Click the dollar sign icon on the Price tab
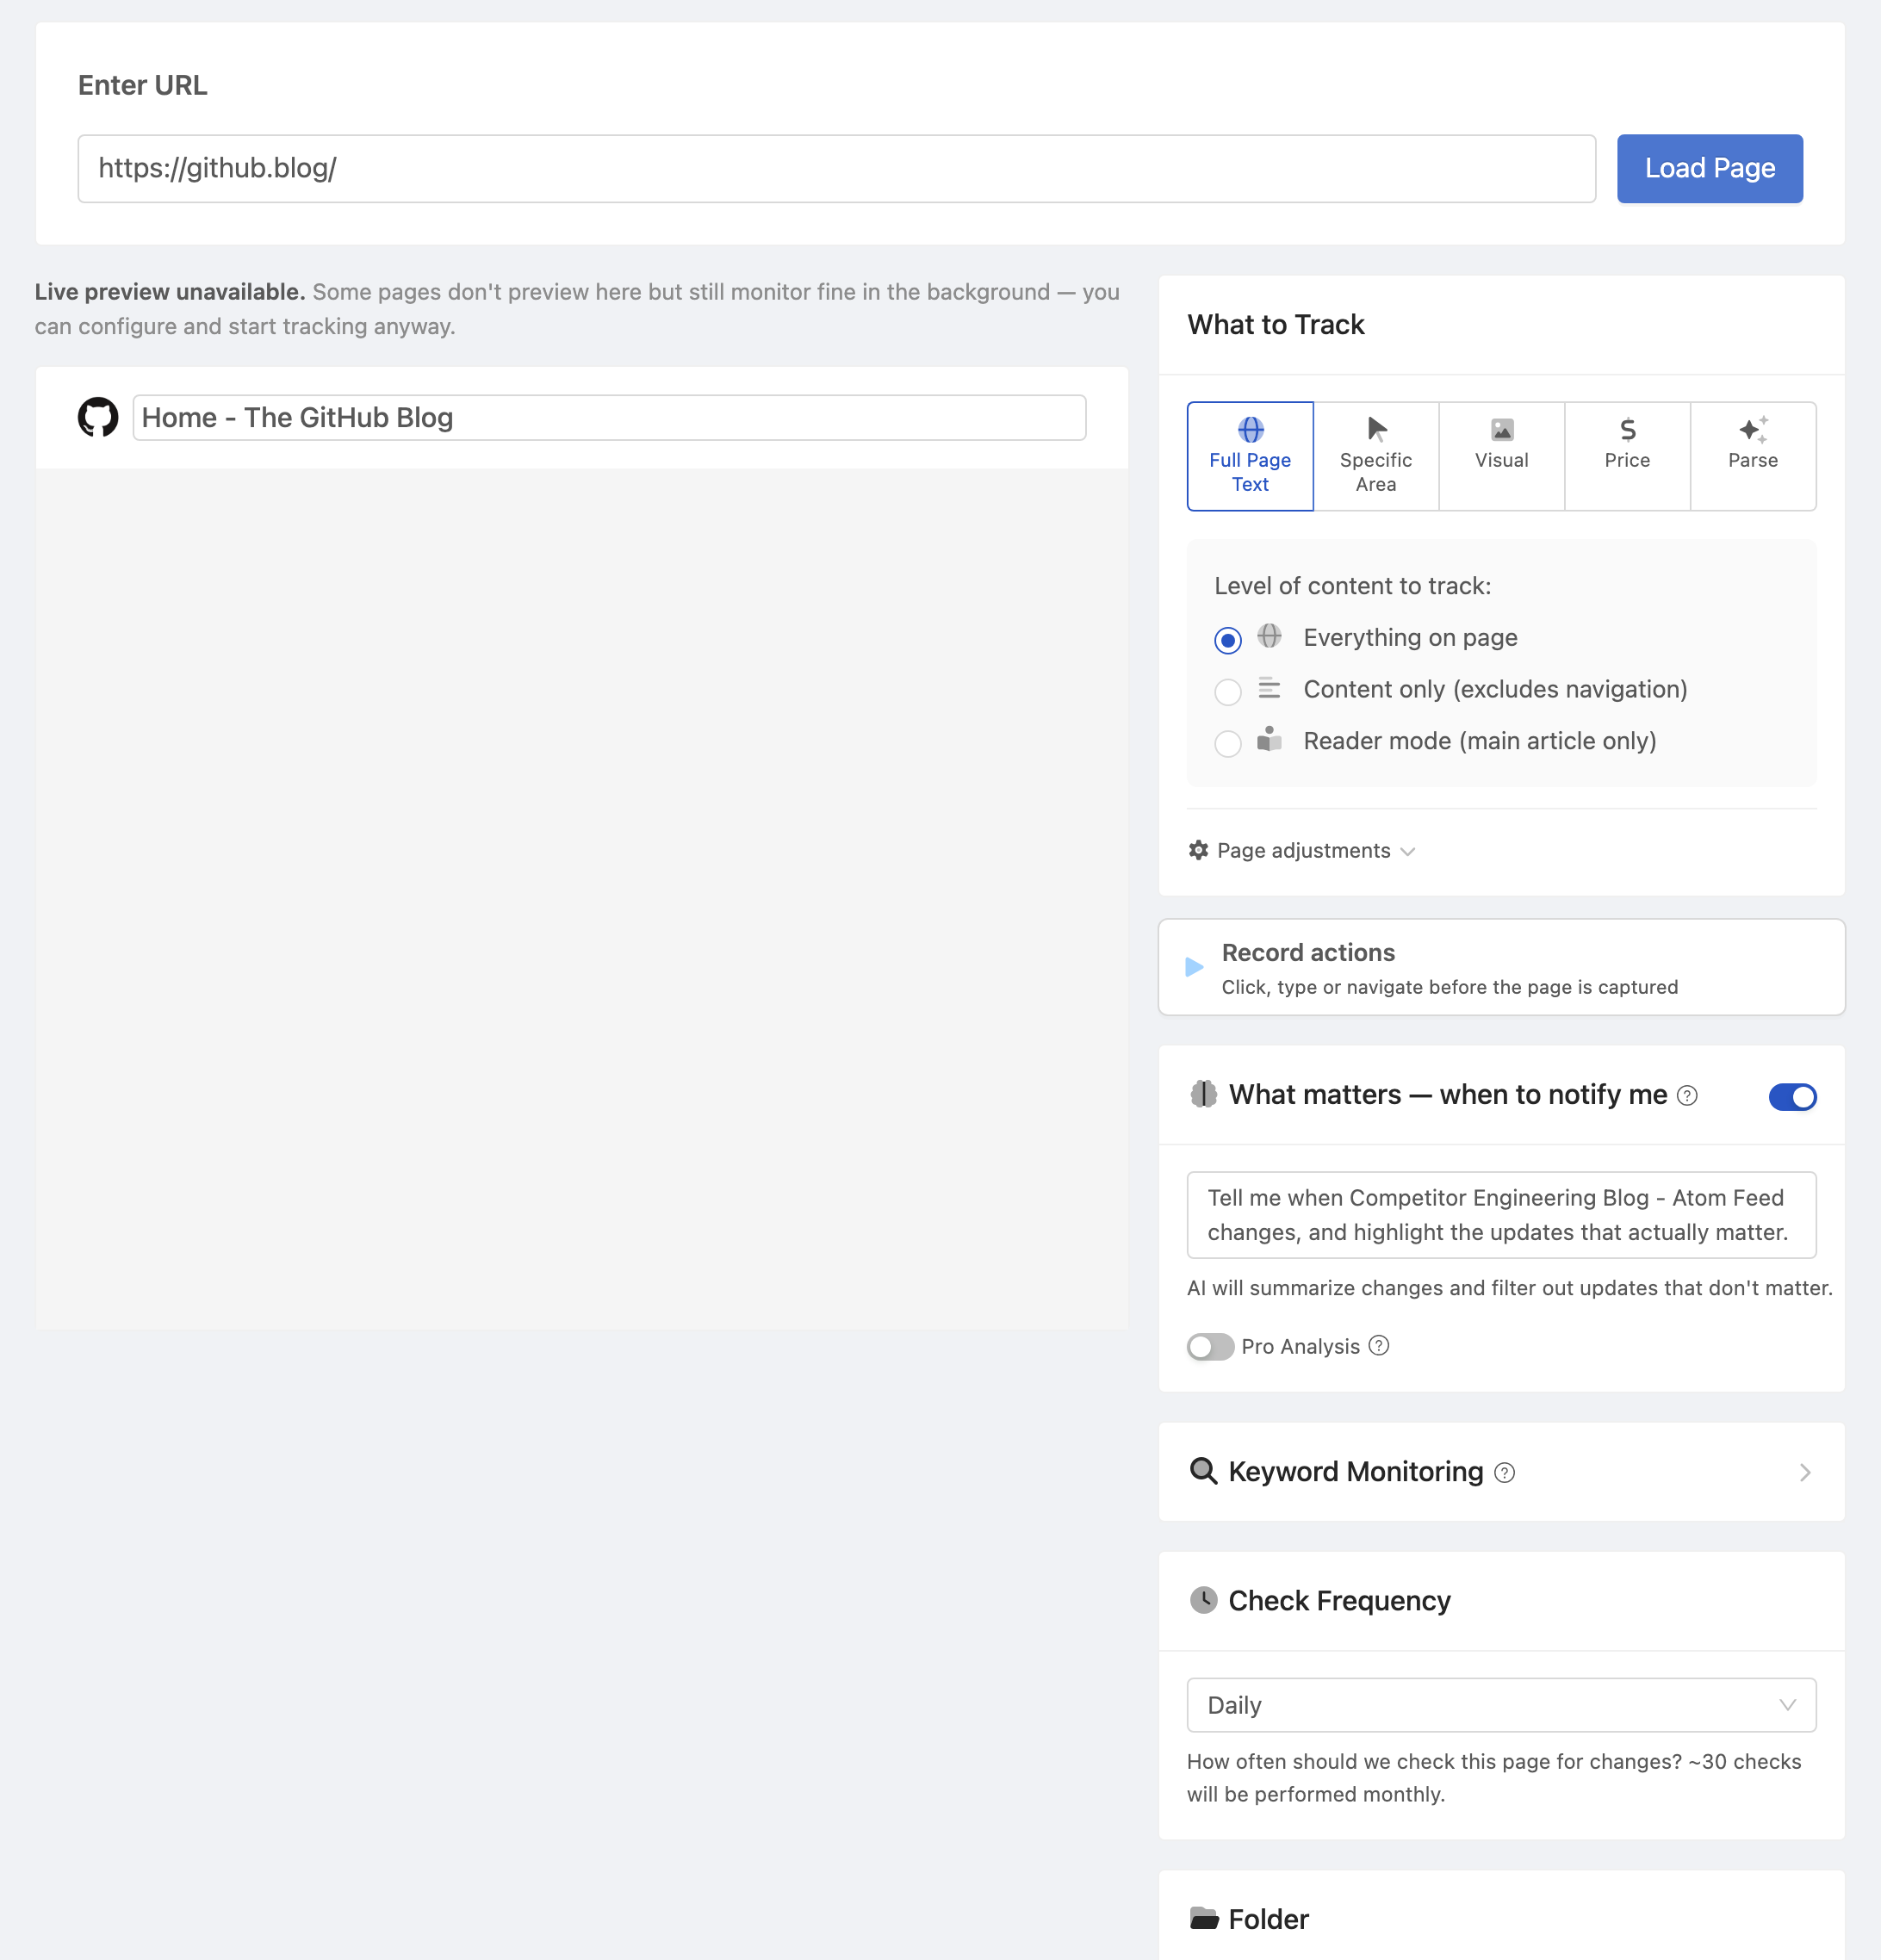Viewport: 1881px width, 1960px height. (1628, 430)
